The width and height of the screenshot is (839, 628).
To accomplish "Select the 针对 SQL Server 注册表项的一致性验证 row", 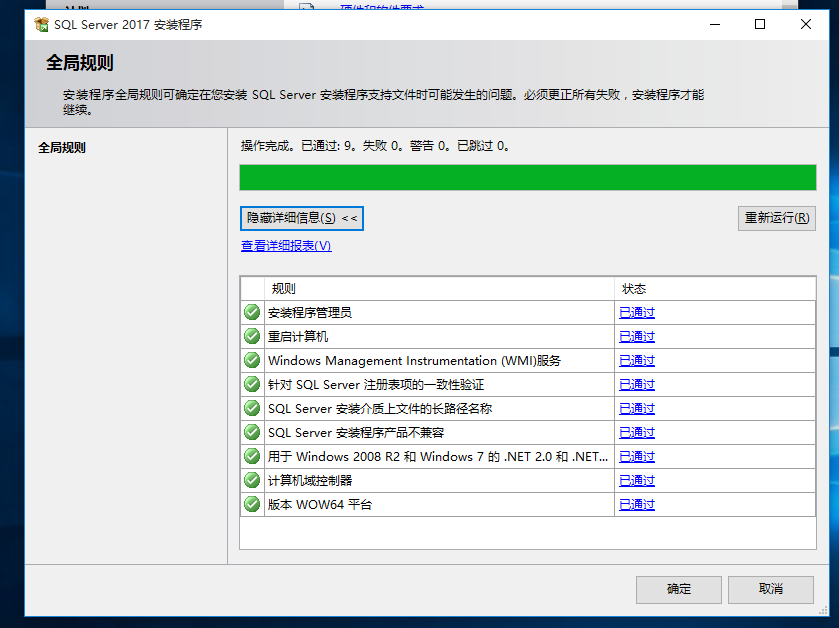I will tap(528, 385).
